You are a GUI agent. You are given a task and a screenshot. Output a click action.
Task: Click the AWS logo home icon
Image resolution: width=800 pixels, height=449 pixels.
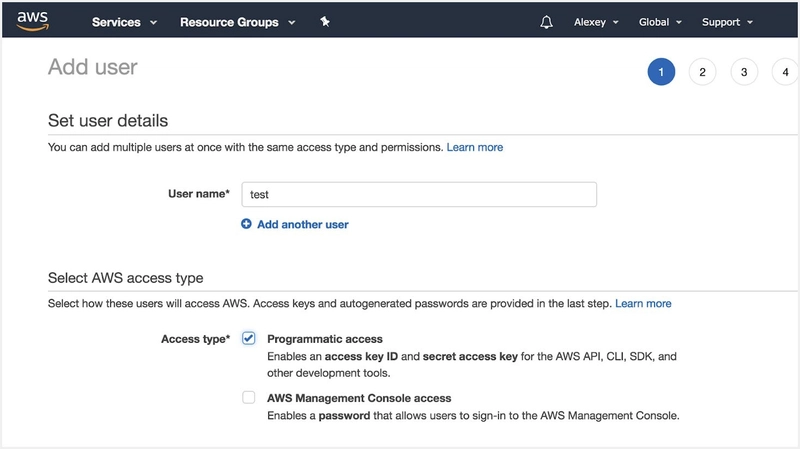pyautogui.click(x=33, y=22)
